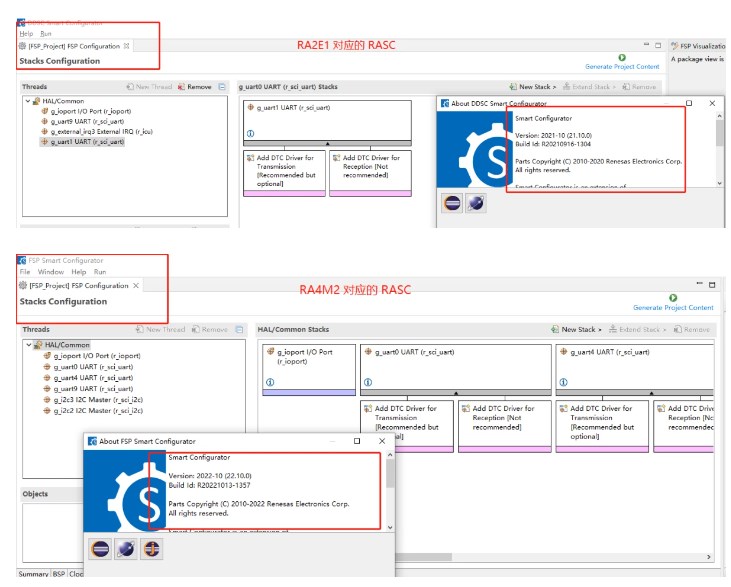Screen dimensions: 731x587
Task: Select g_uart0 UART in FSP thread tree
Action: coord(88,367)
